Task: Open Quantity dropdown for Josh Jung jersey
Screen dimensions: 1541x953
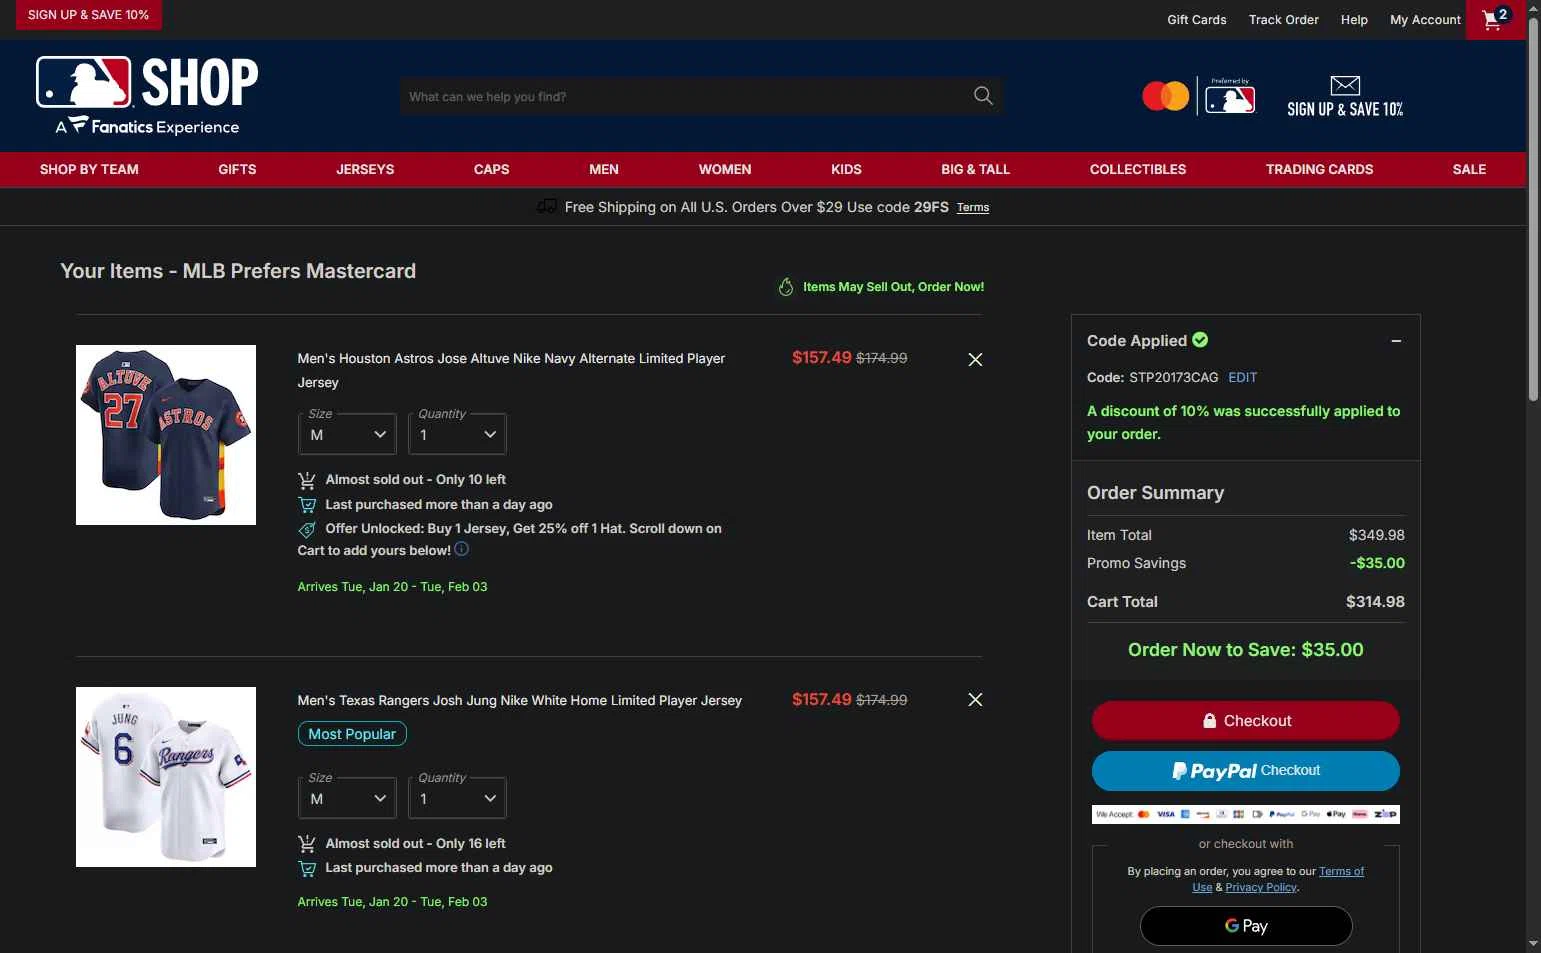Action: [456, 798]
